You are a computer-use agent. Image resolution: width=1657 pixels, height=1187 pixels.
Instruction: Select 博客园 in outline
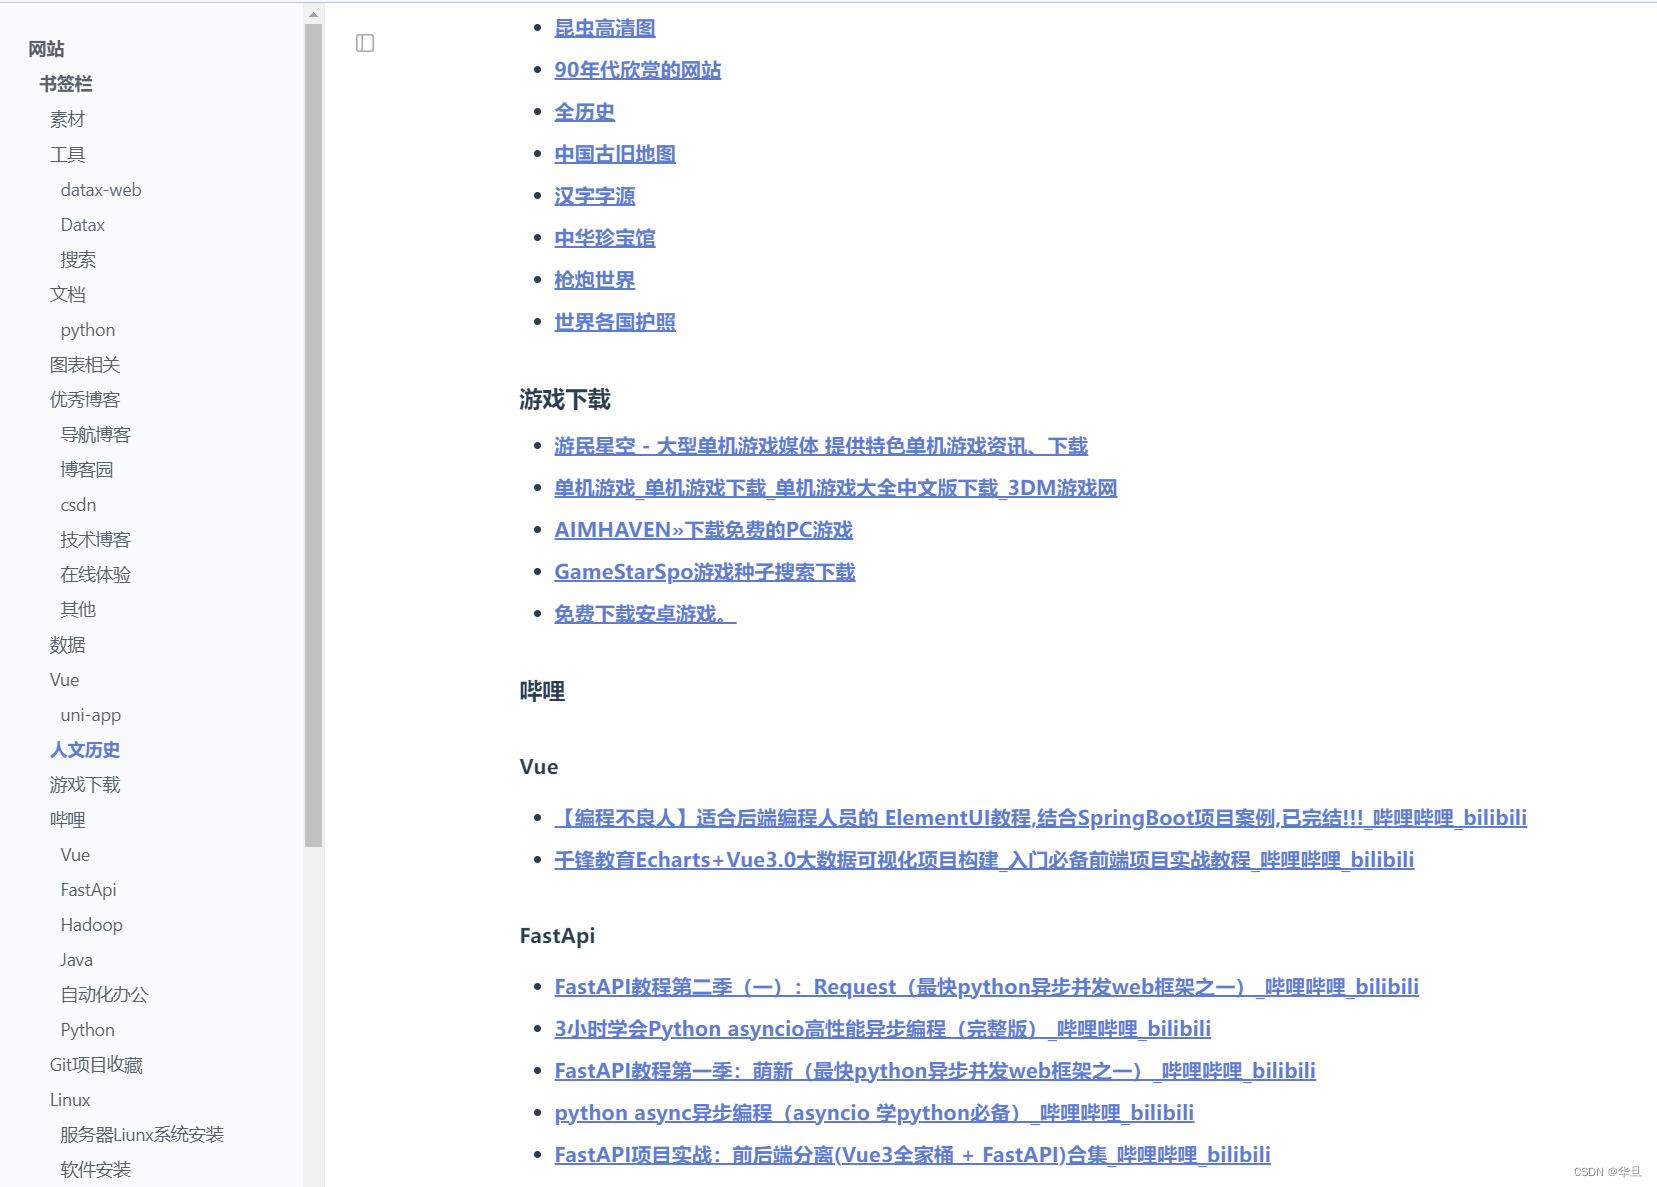87,469
